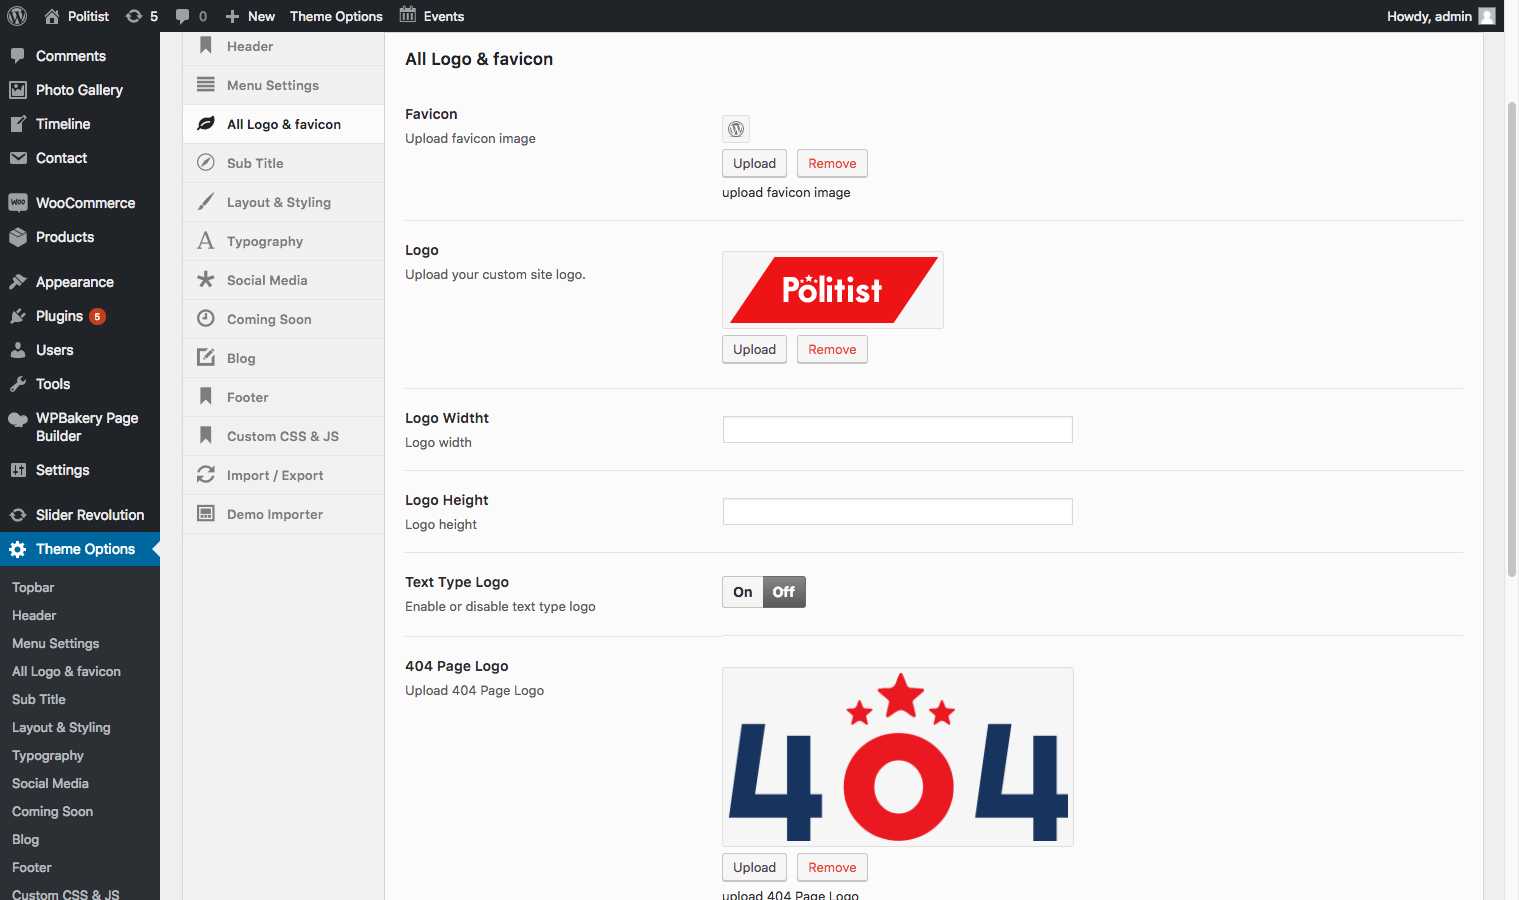Click the WPBakery Page Builder icon
The height and width of the screenshot is (900, 1519).
coord(18,420)
